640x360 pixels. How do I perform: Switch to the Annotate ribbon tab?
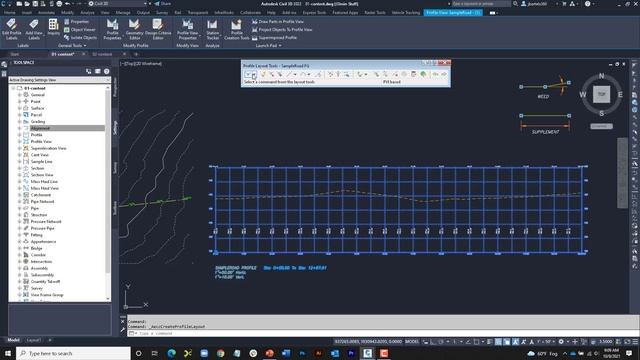click(46, 13)
